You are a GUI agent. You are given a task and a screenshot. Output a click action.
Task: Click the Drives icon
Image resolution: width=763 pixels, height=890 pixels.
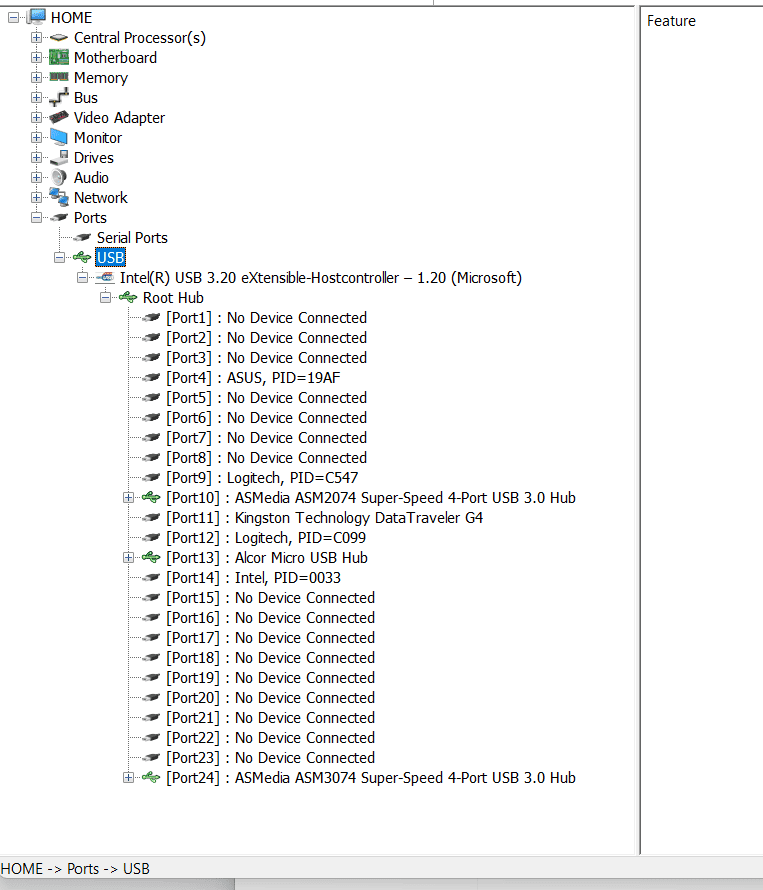click(58, 158)
